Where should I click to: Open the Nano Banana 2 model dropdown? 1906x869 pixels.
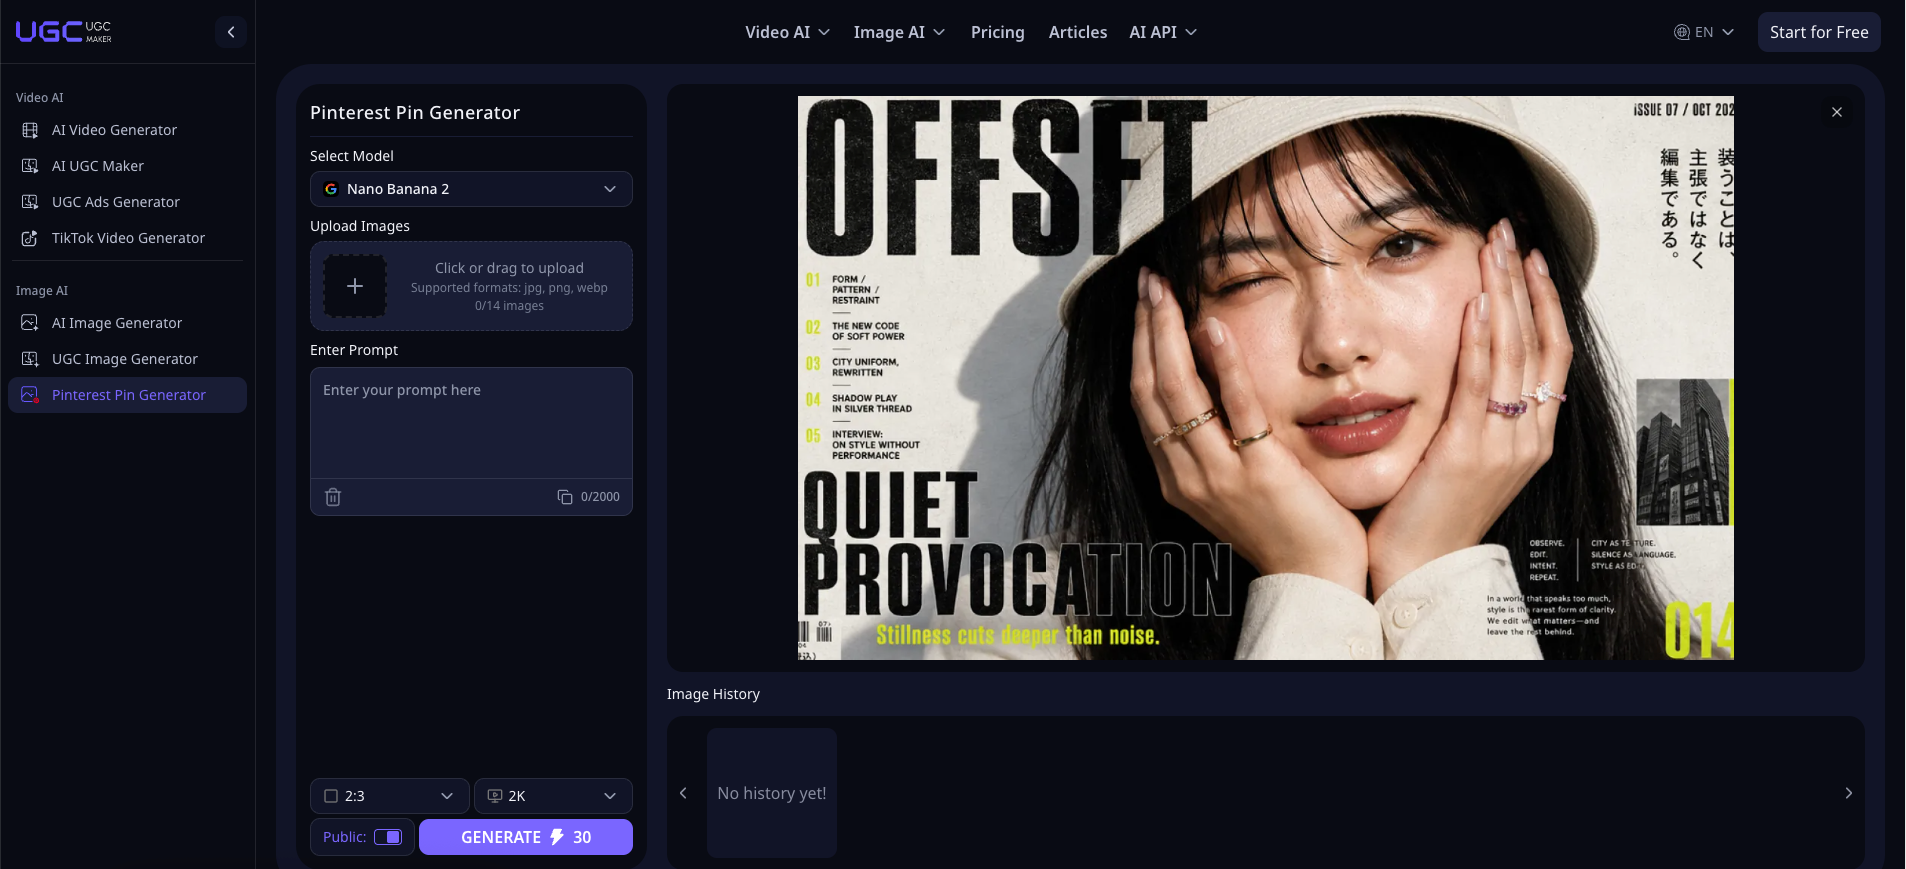click(471, 189)
